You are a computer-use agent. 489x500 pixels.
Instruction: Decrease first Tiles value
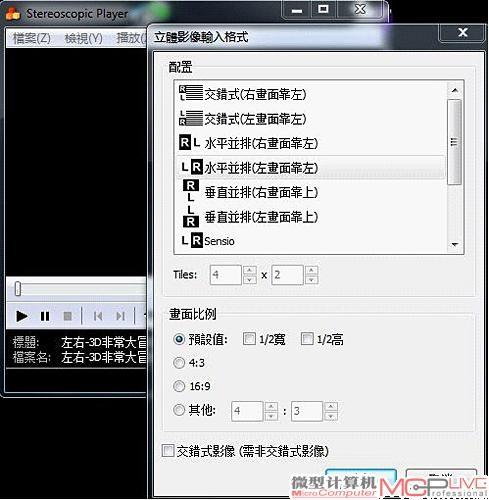250,280
